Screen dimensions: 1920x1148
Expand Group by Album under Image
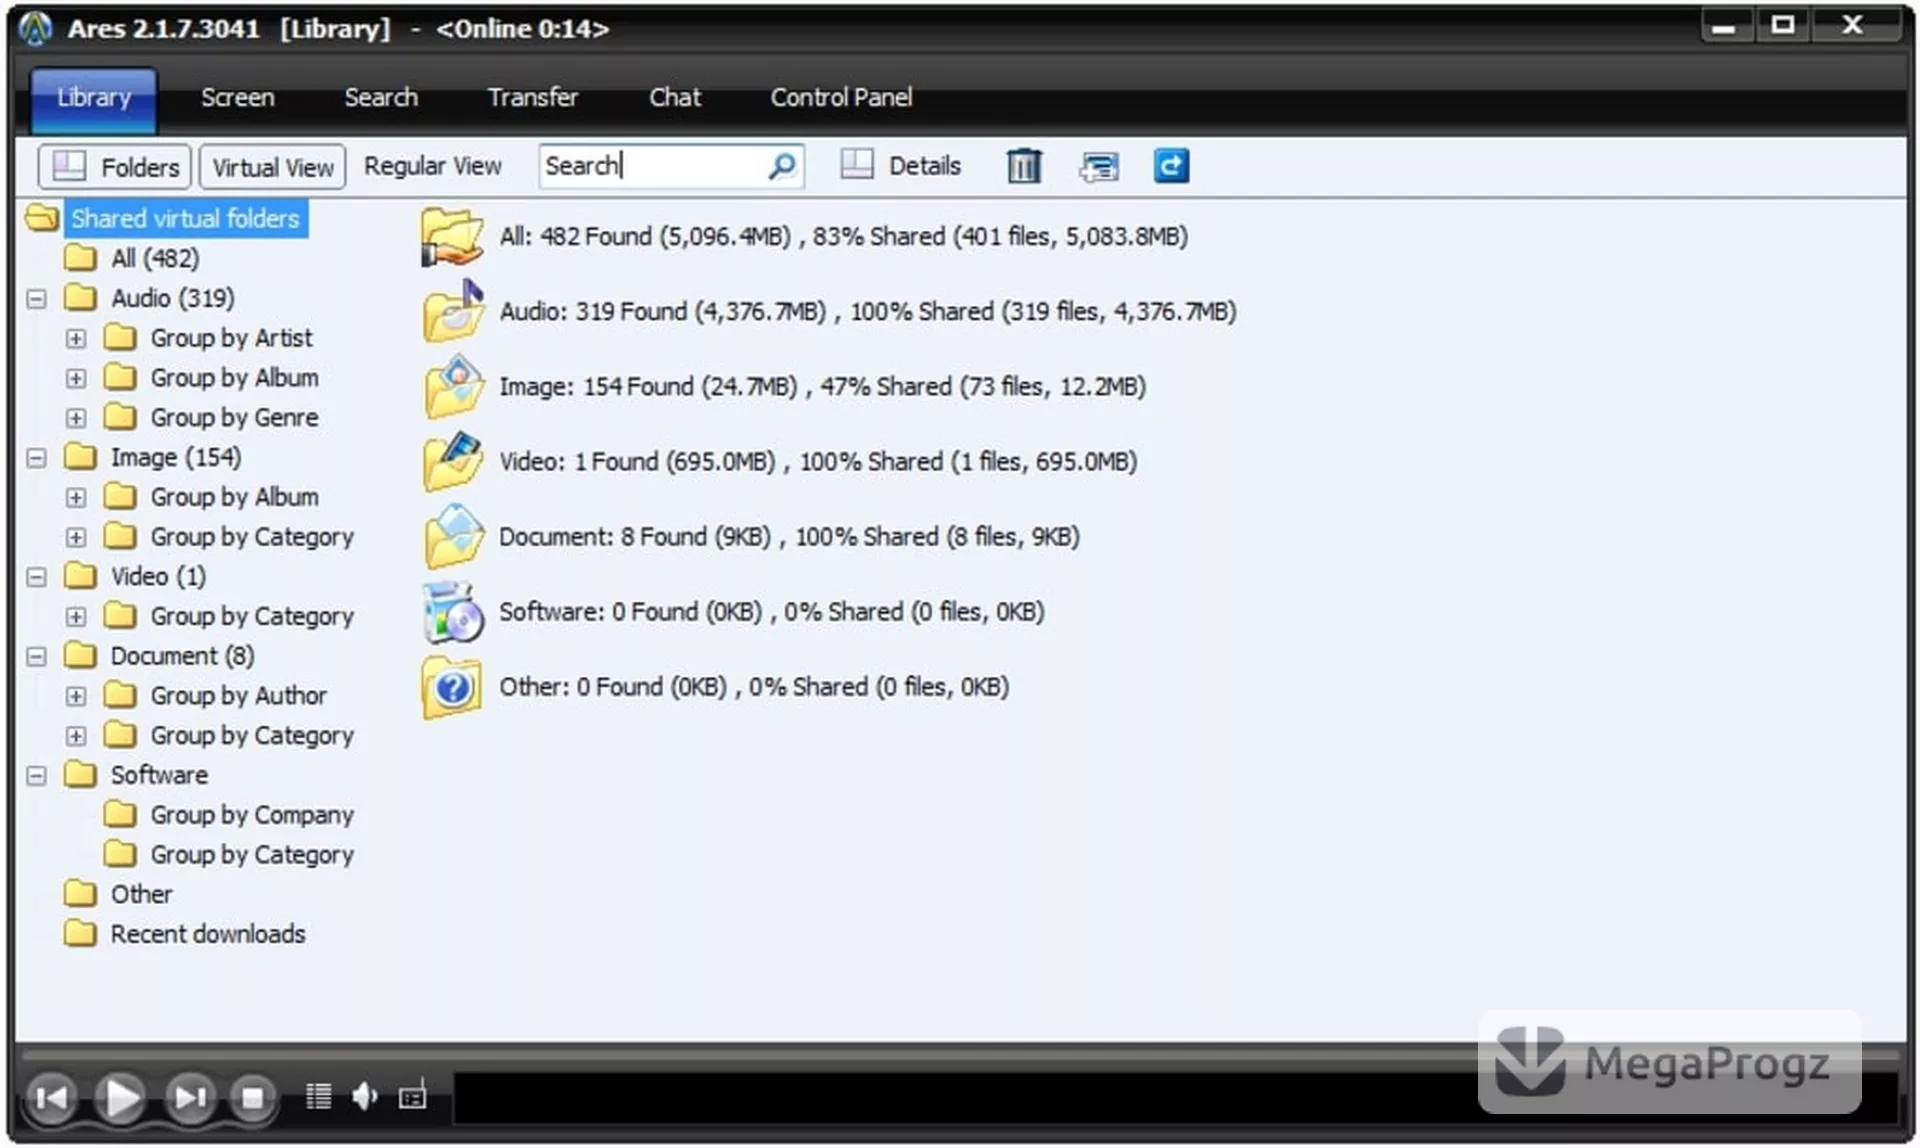tap(76, 497)
